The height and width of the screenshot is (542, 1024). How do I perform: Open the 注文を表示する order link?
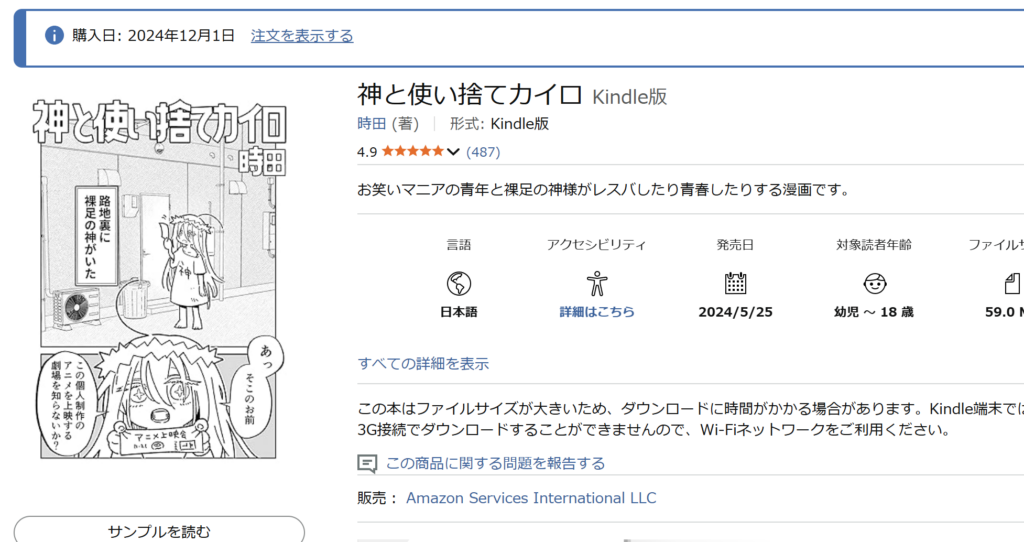click(302, 36)
